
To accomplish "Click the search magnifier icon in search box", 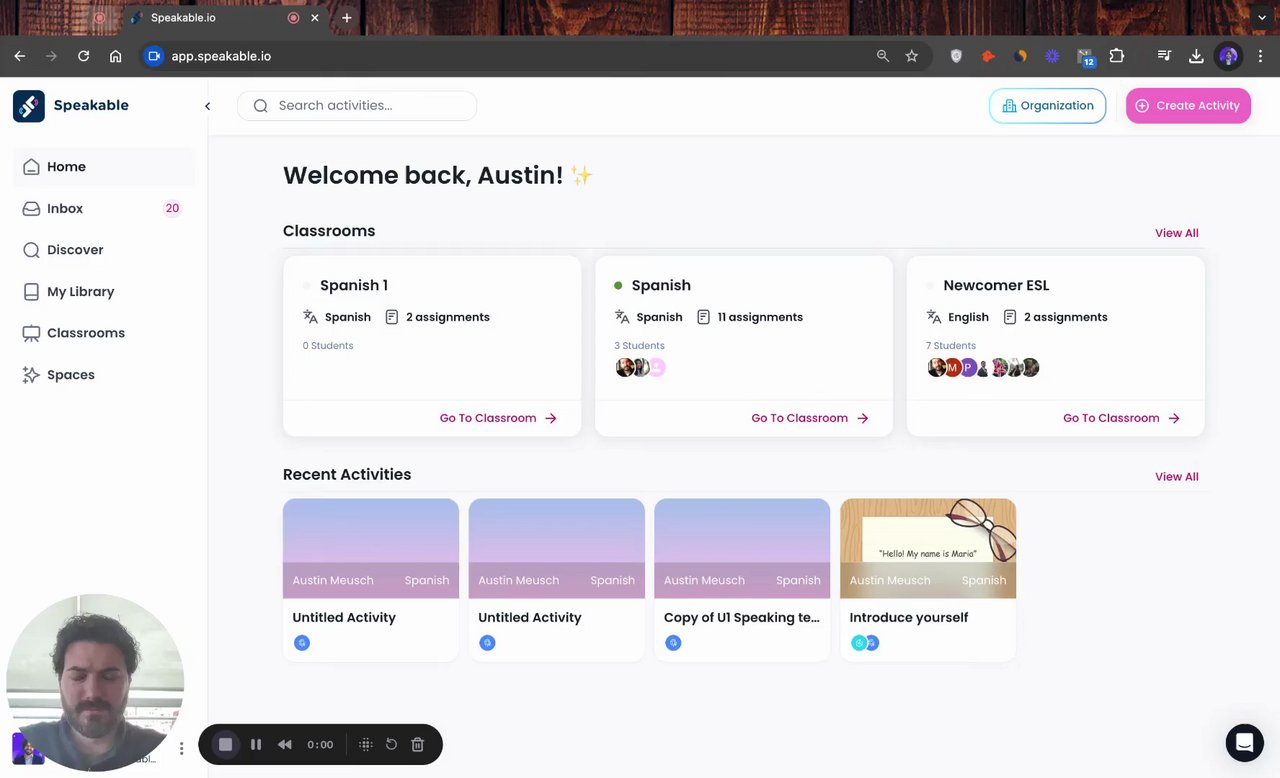I will pyautogui.click(x=261, y=106).
